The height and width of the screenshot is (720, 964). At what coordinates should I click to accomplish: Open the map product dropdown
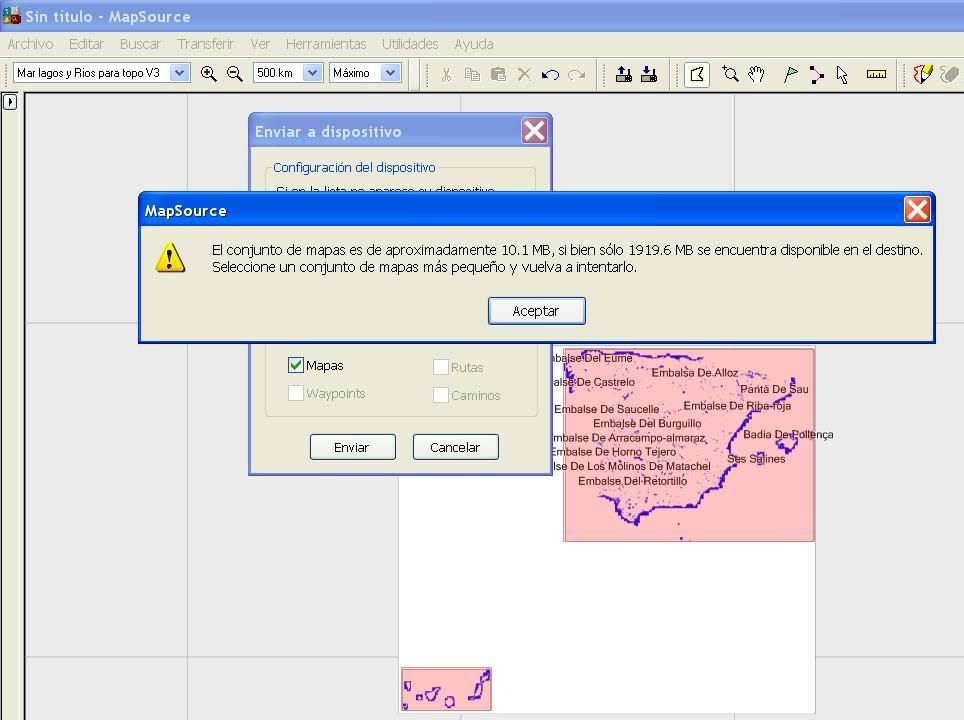(x=179, y=73)
